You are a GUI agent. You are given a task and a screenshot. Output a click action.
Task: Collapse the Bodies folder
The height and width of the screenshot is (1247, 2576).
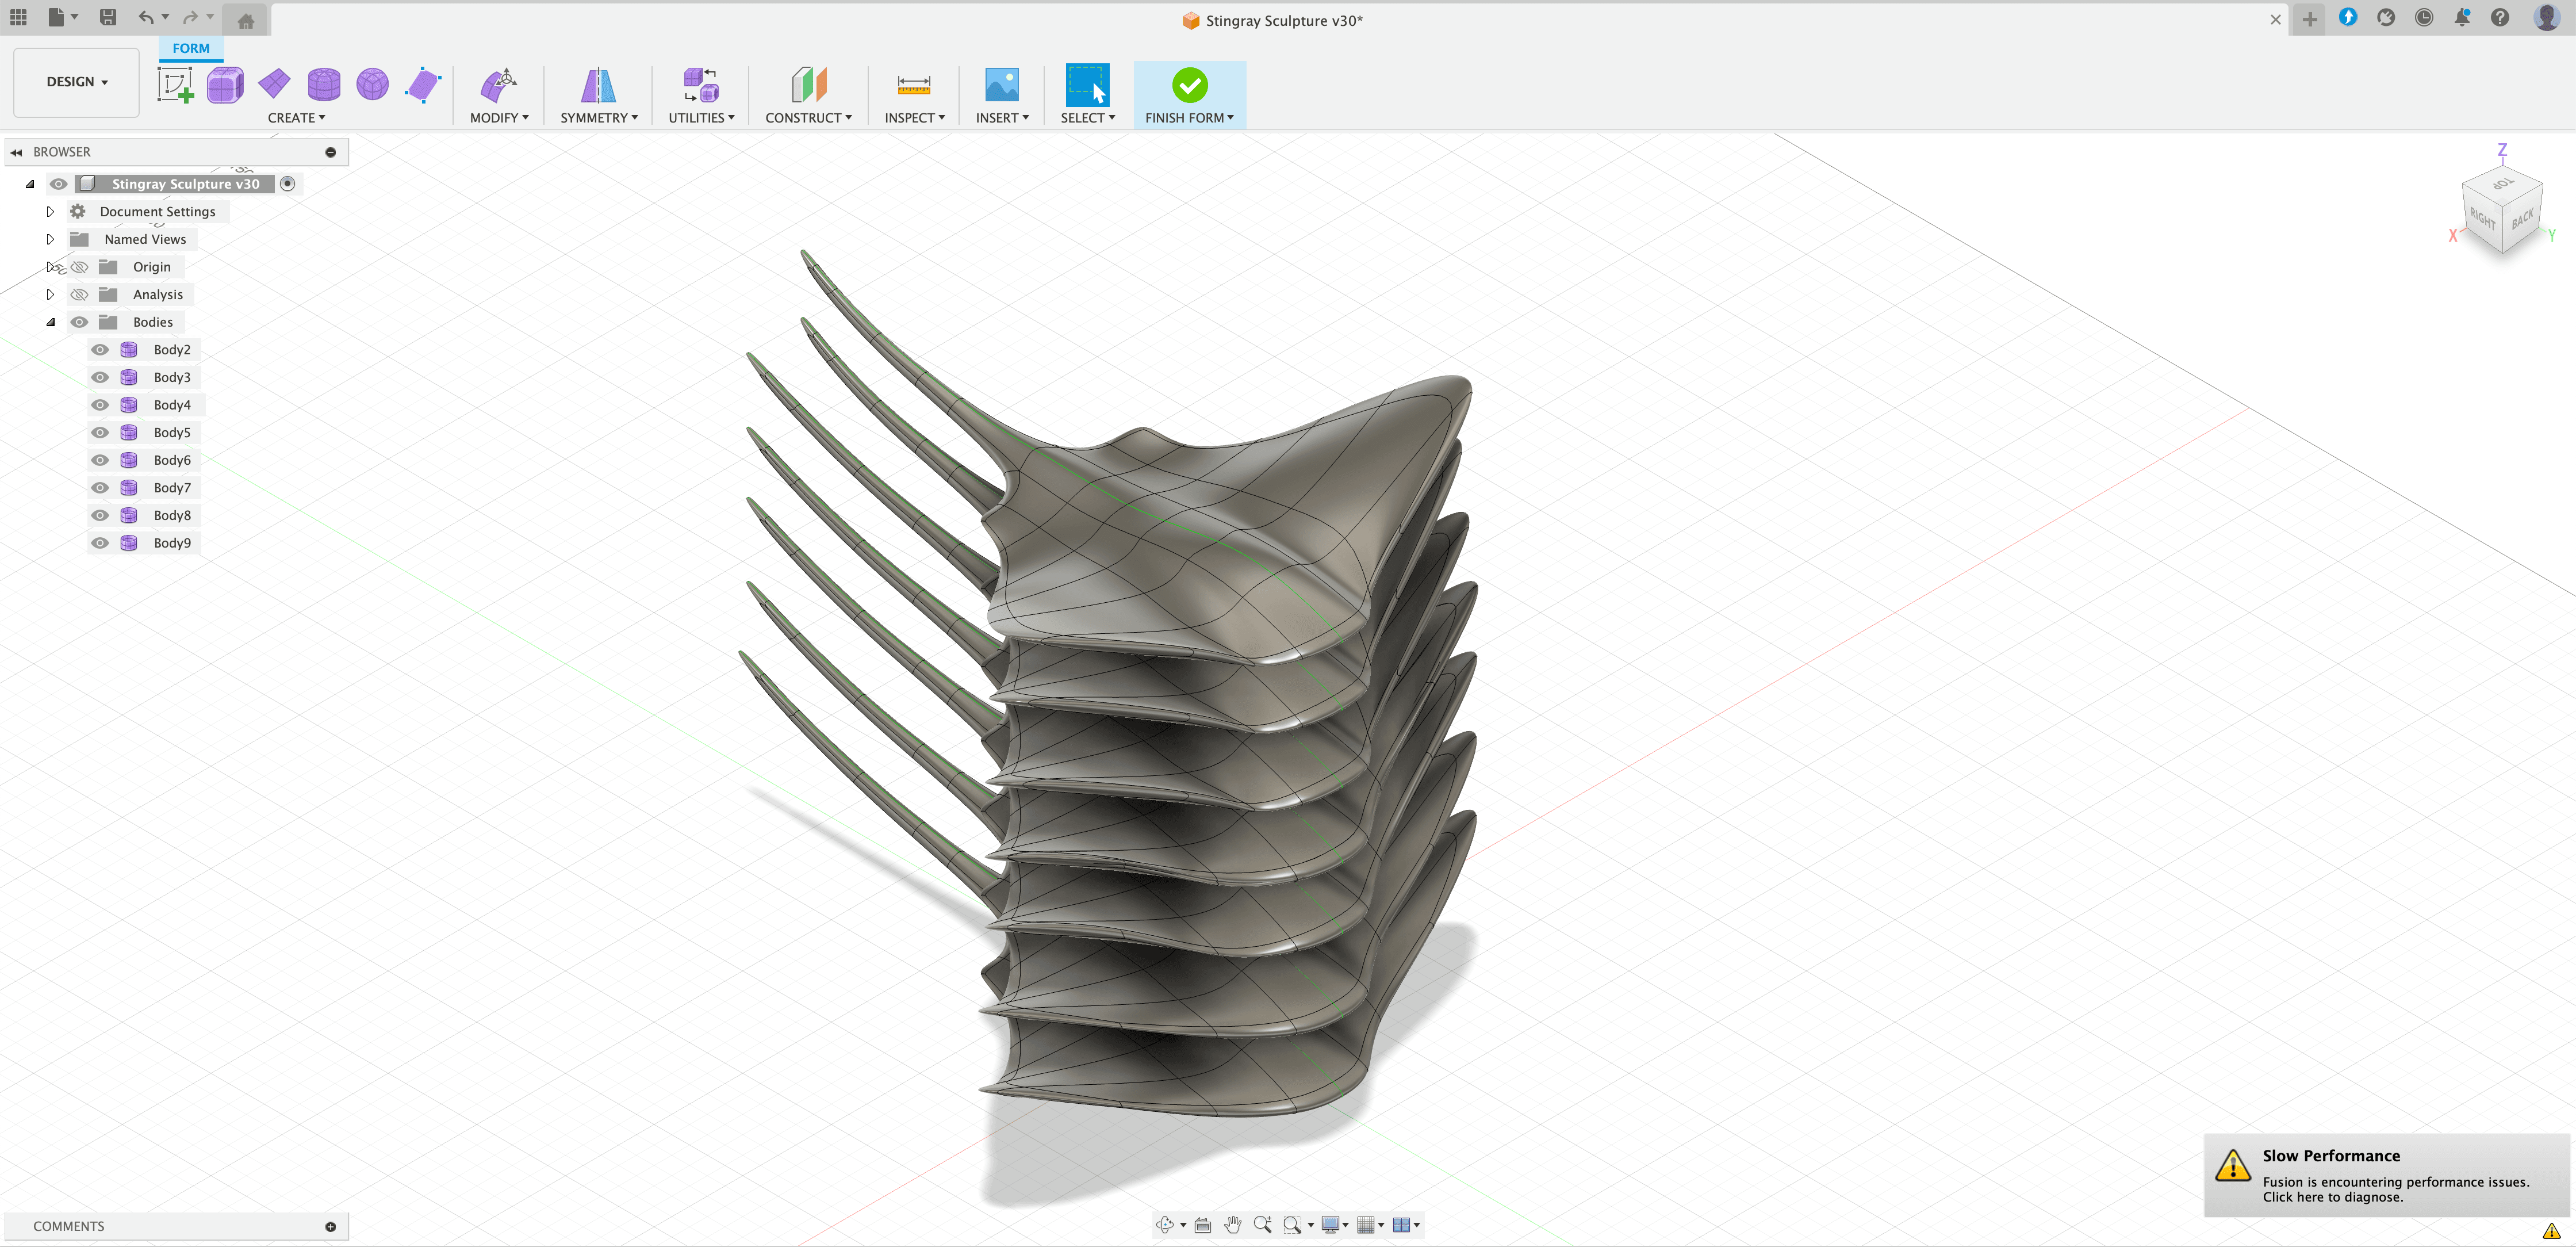coord(50,322)
